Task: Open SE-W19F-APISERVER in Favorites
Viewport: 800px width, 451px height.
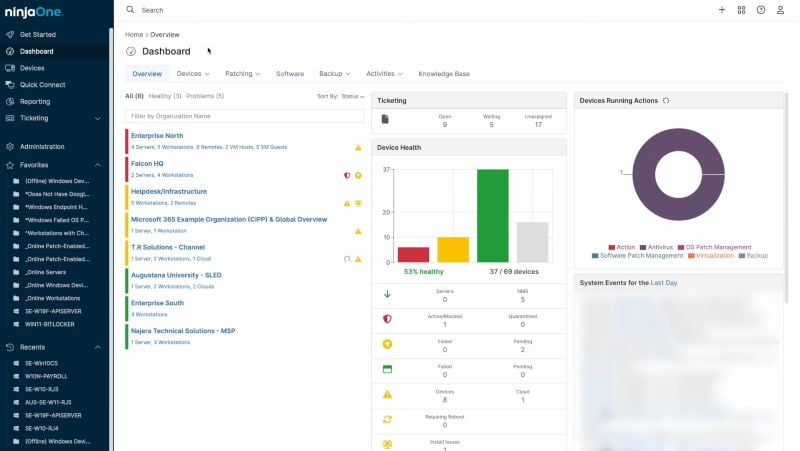Action: (x=53, y=311)
